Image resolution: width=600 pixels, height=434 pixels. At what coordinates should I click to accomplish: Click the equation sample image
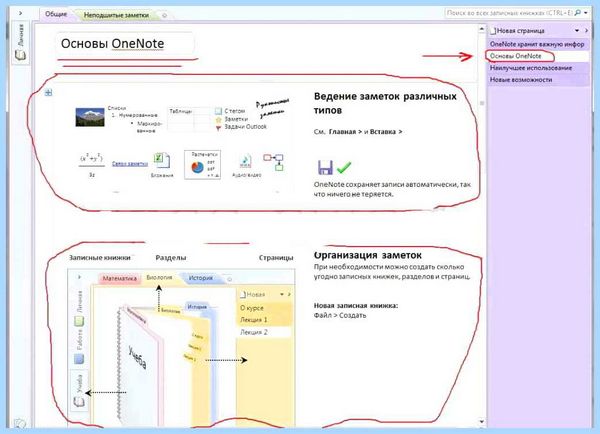pos(91,165)
